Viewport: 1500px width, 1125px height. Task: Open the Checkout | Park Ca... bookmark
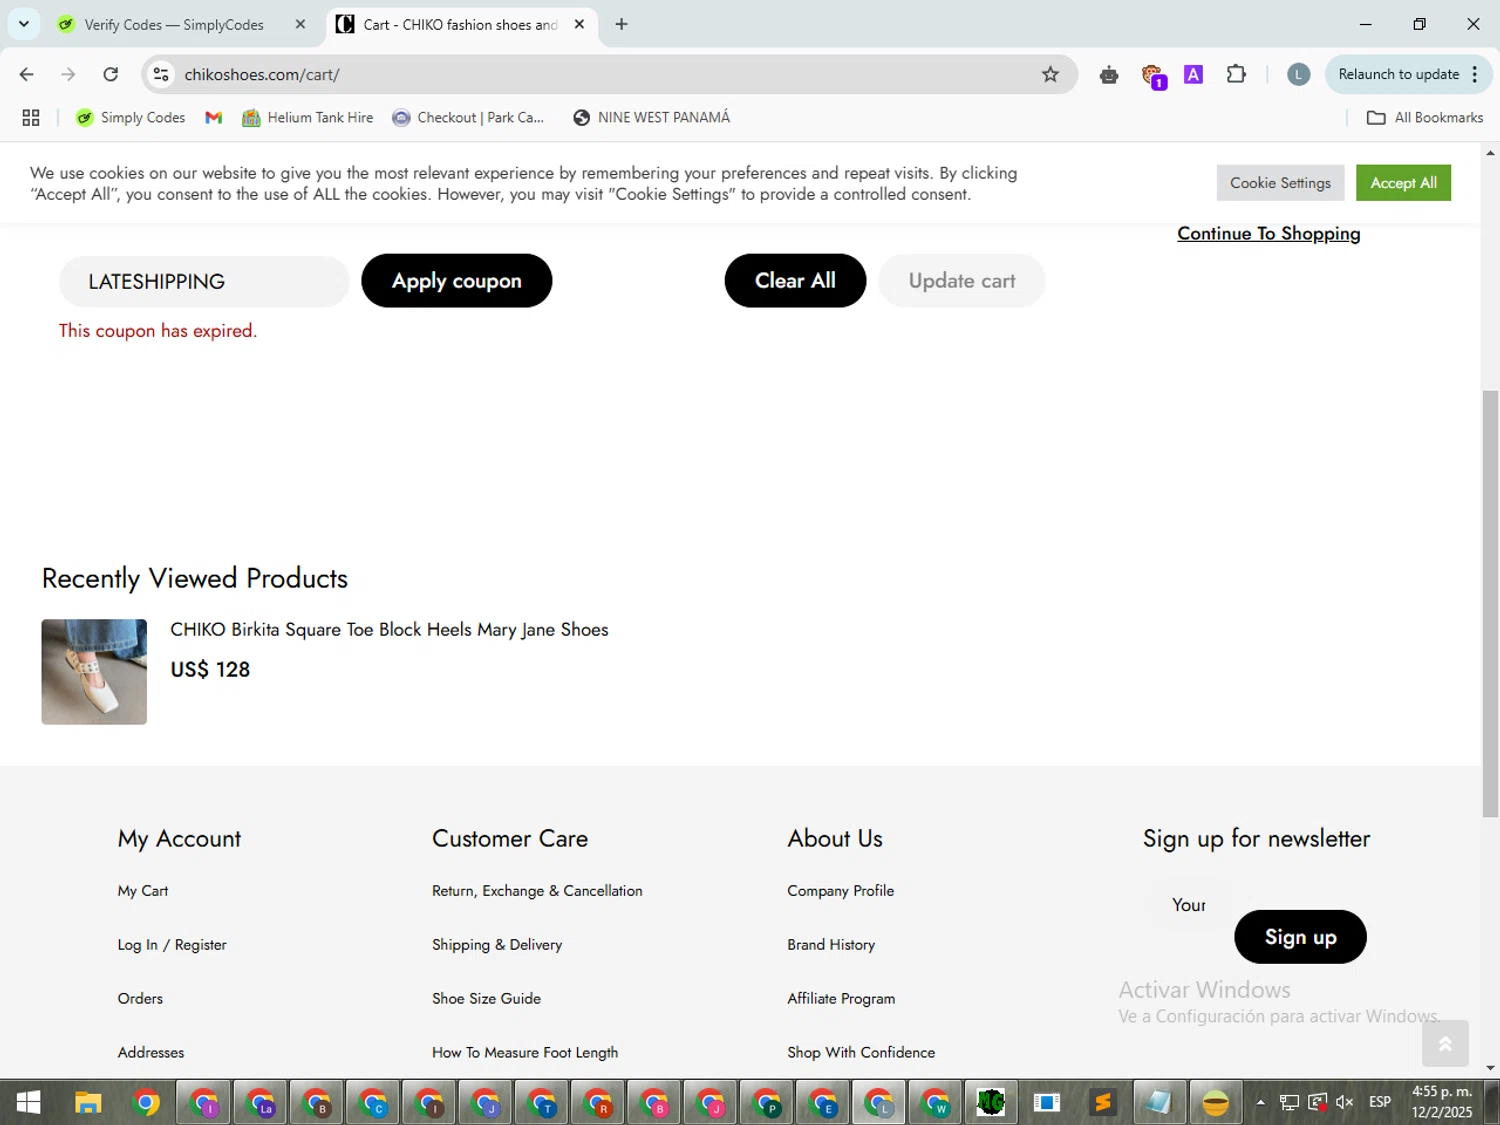[468, 118]
